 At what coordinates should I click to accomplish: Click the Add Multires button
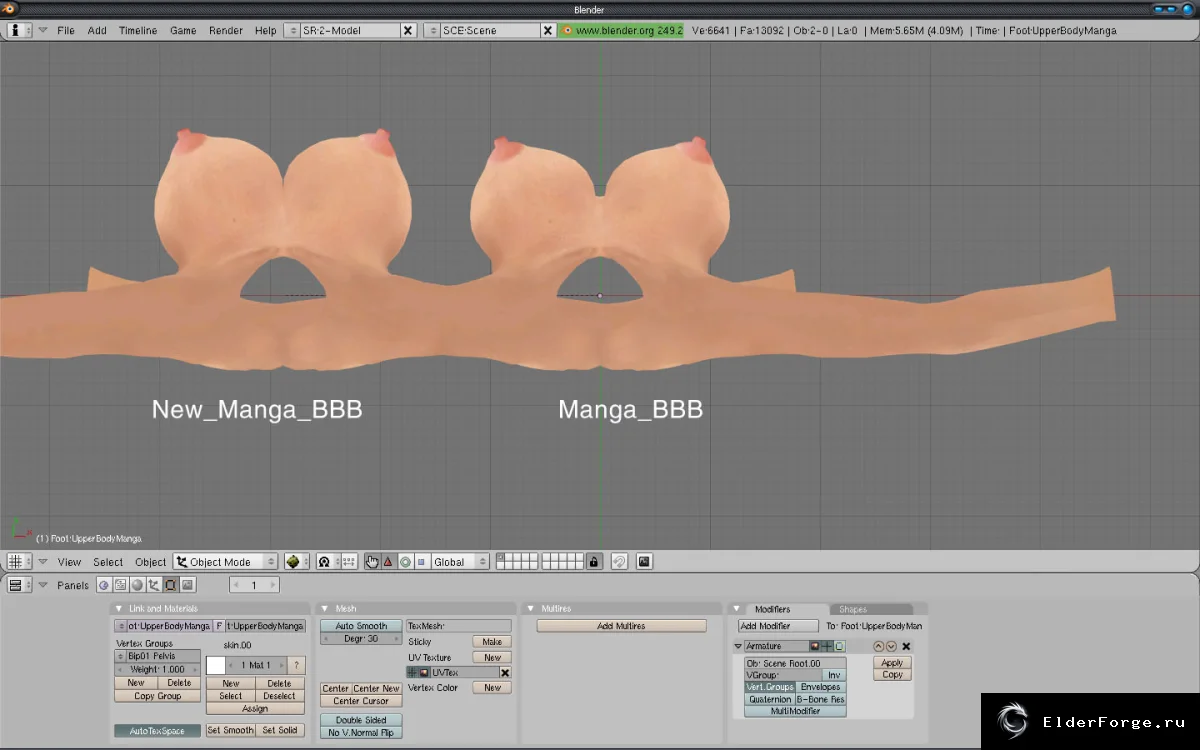pyautogui.click(x=621, y=626)
